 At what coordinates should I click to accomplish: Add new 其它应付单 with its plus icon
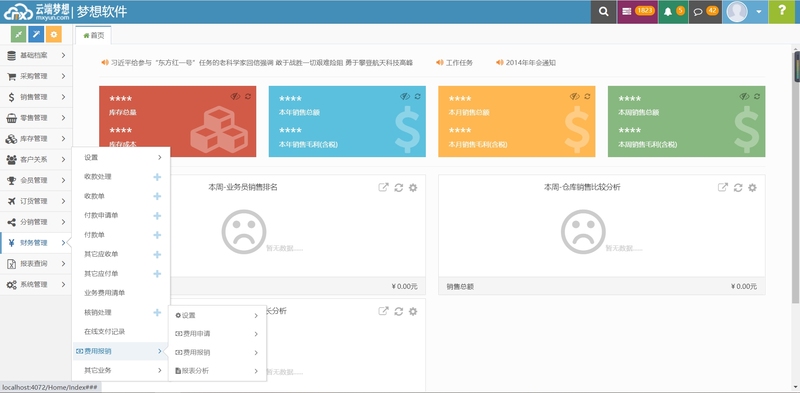tap(157, 274)
